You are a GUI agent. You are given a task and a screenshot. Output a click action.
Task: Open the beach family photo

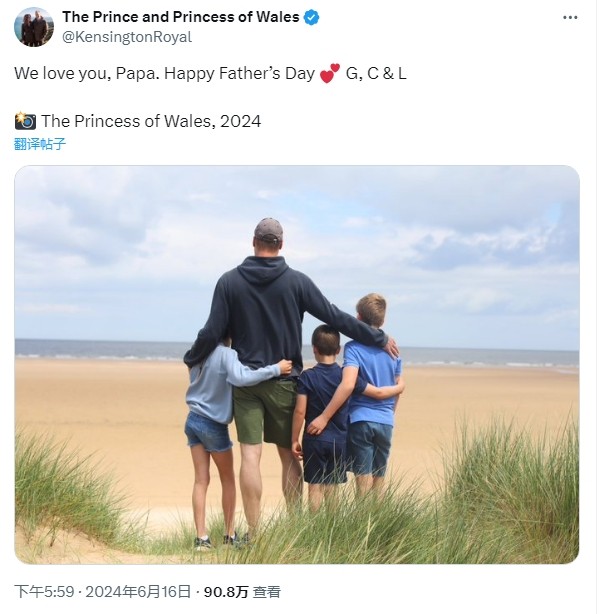297,365
